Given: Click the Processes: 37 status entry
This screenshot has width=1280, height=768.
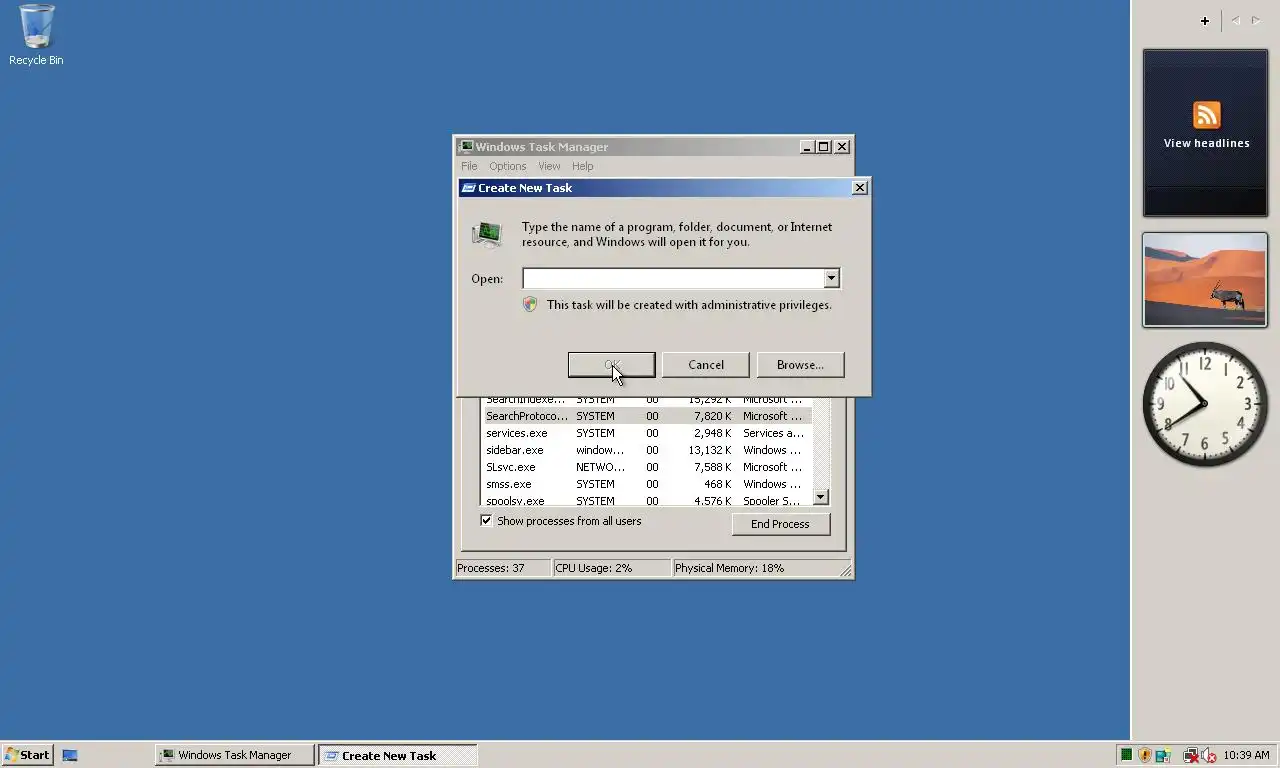Looking at the screenshot, I should click(x=502, y=568).
